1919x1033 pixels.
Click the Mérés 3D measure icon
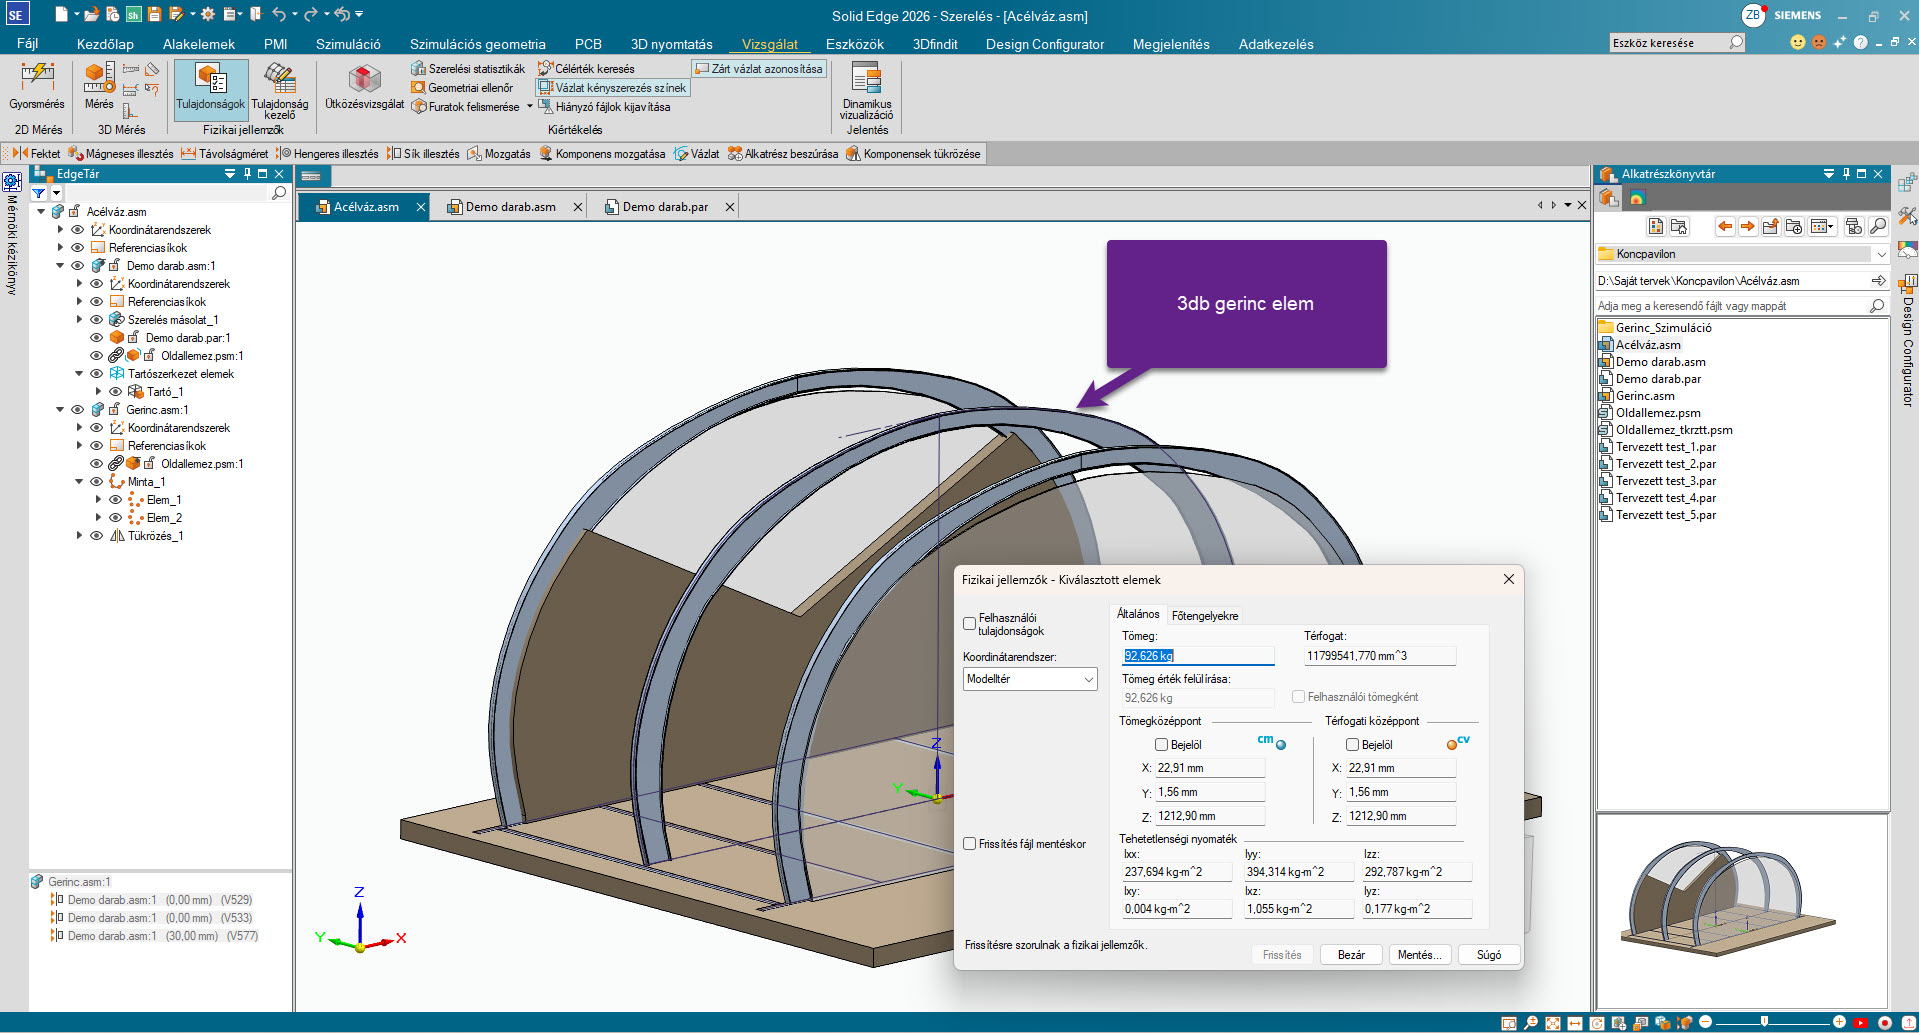pyautogui.click(x=99, y=86)
